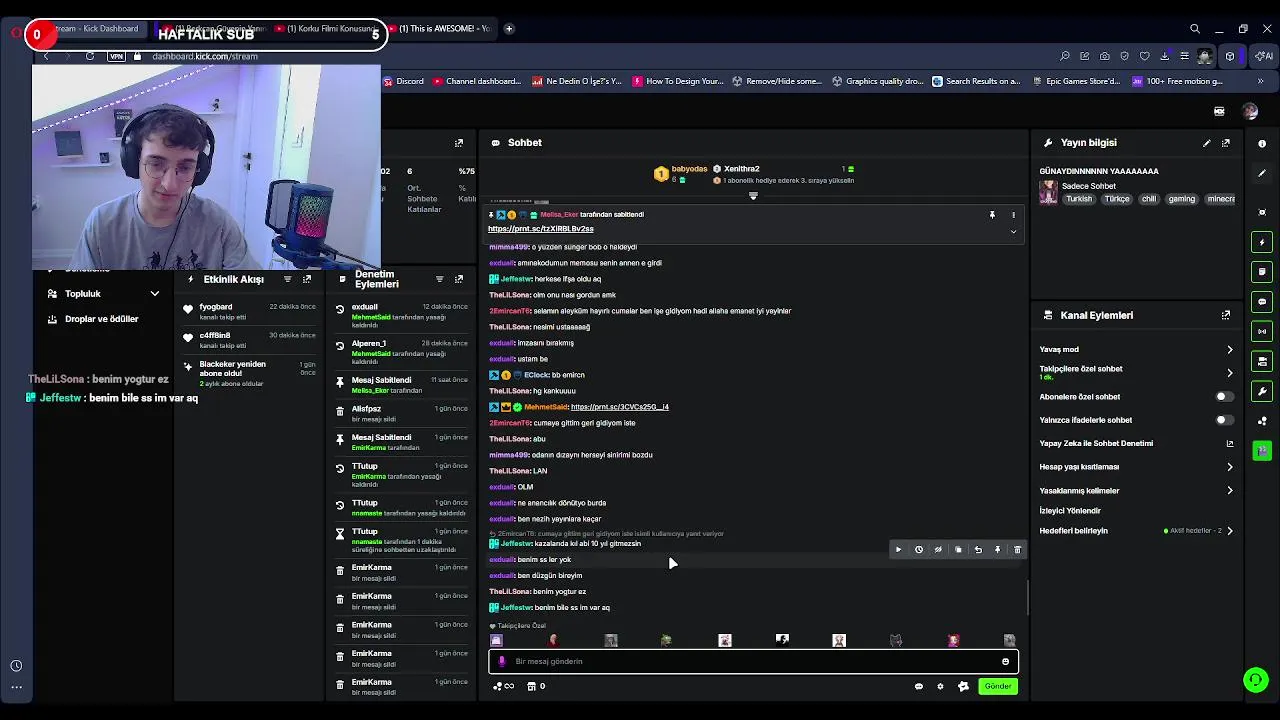Image resolution: width=1280 pixels, height=720 pixels.
Task: Click the gaming stream tag
Action: point(1181,199)
